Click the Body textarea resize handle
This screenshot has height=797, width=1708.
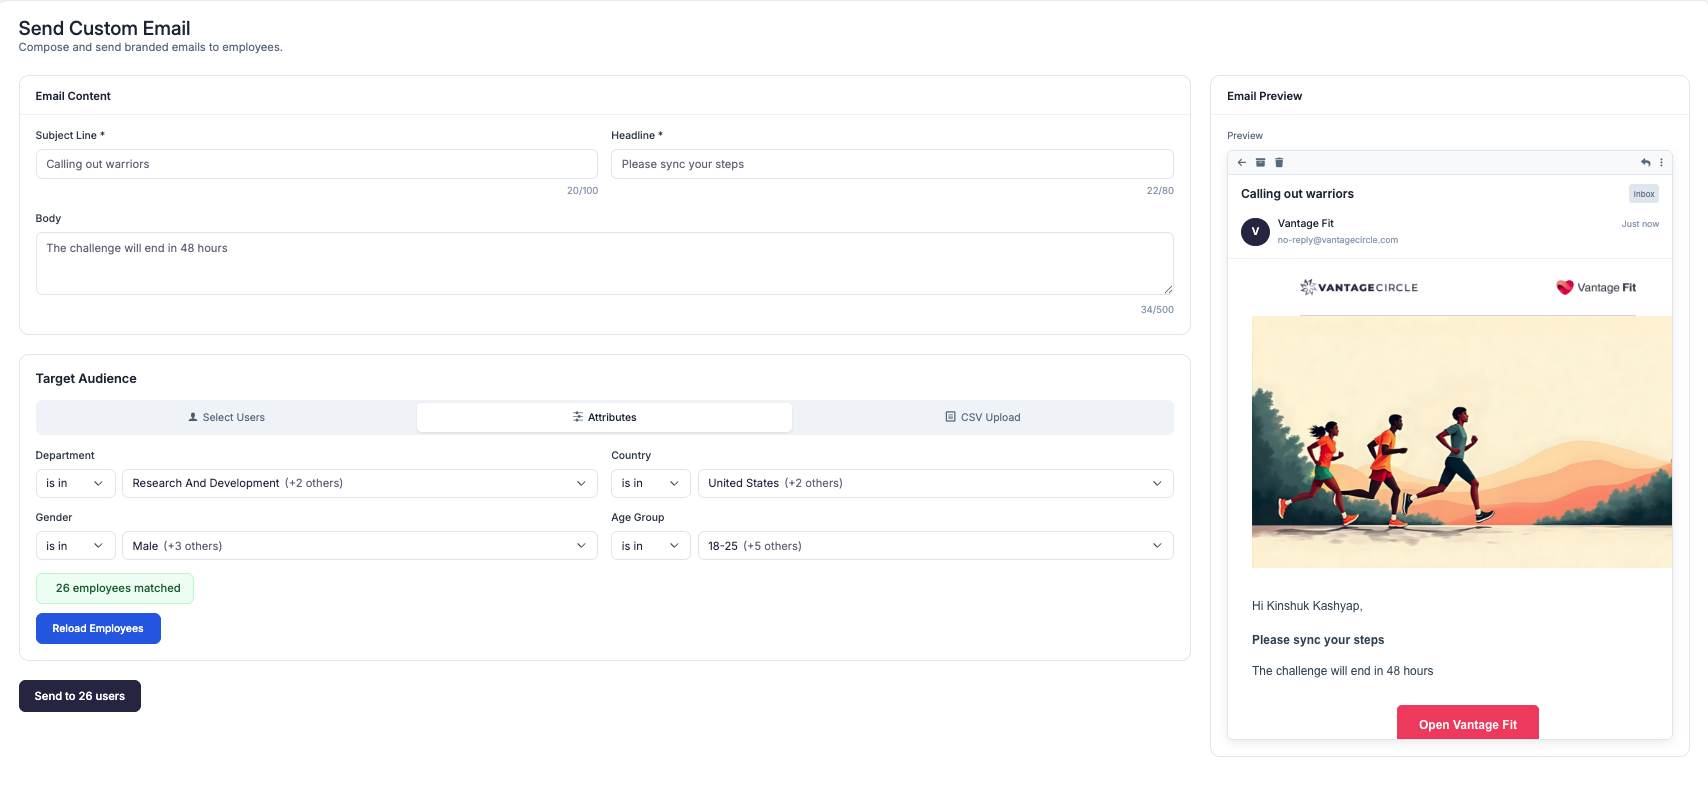pos(1168,289)
